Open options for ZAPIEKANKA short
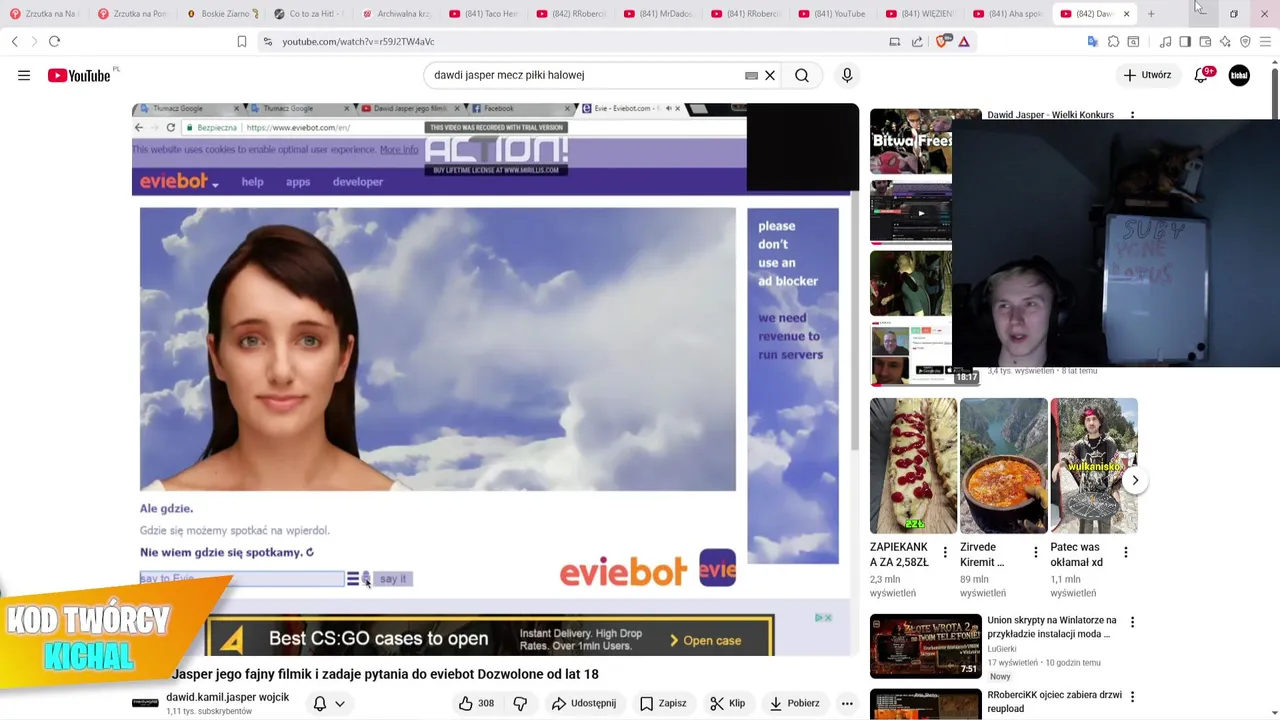Image resolution: width=1280 pixels, height=720 pixels. pos(945,552)
